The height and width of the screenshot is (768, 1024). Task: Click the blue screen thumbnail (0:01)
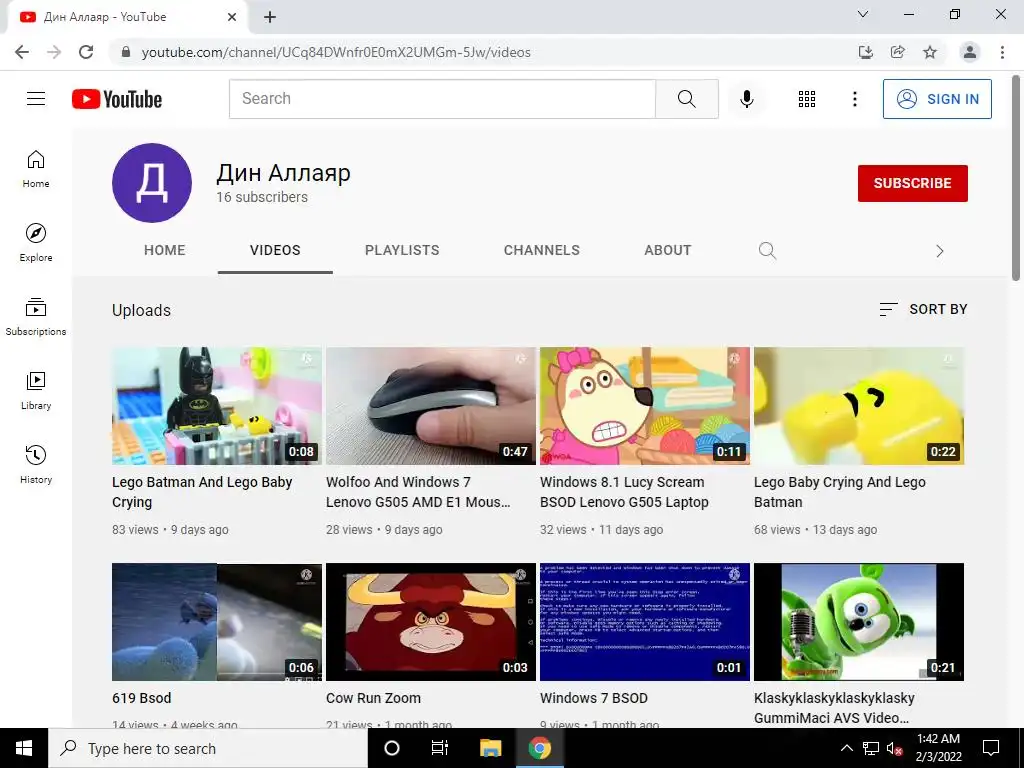(645, 622)
